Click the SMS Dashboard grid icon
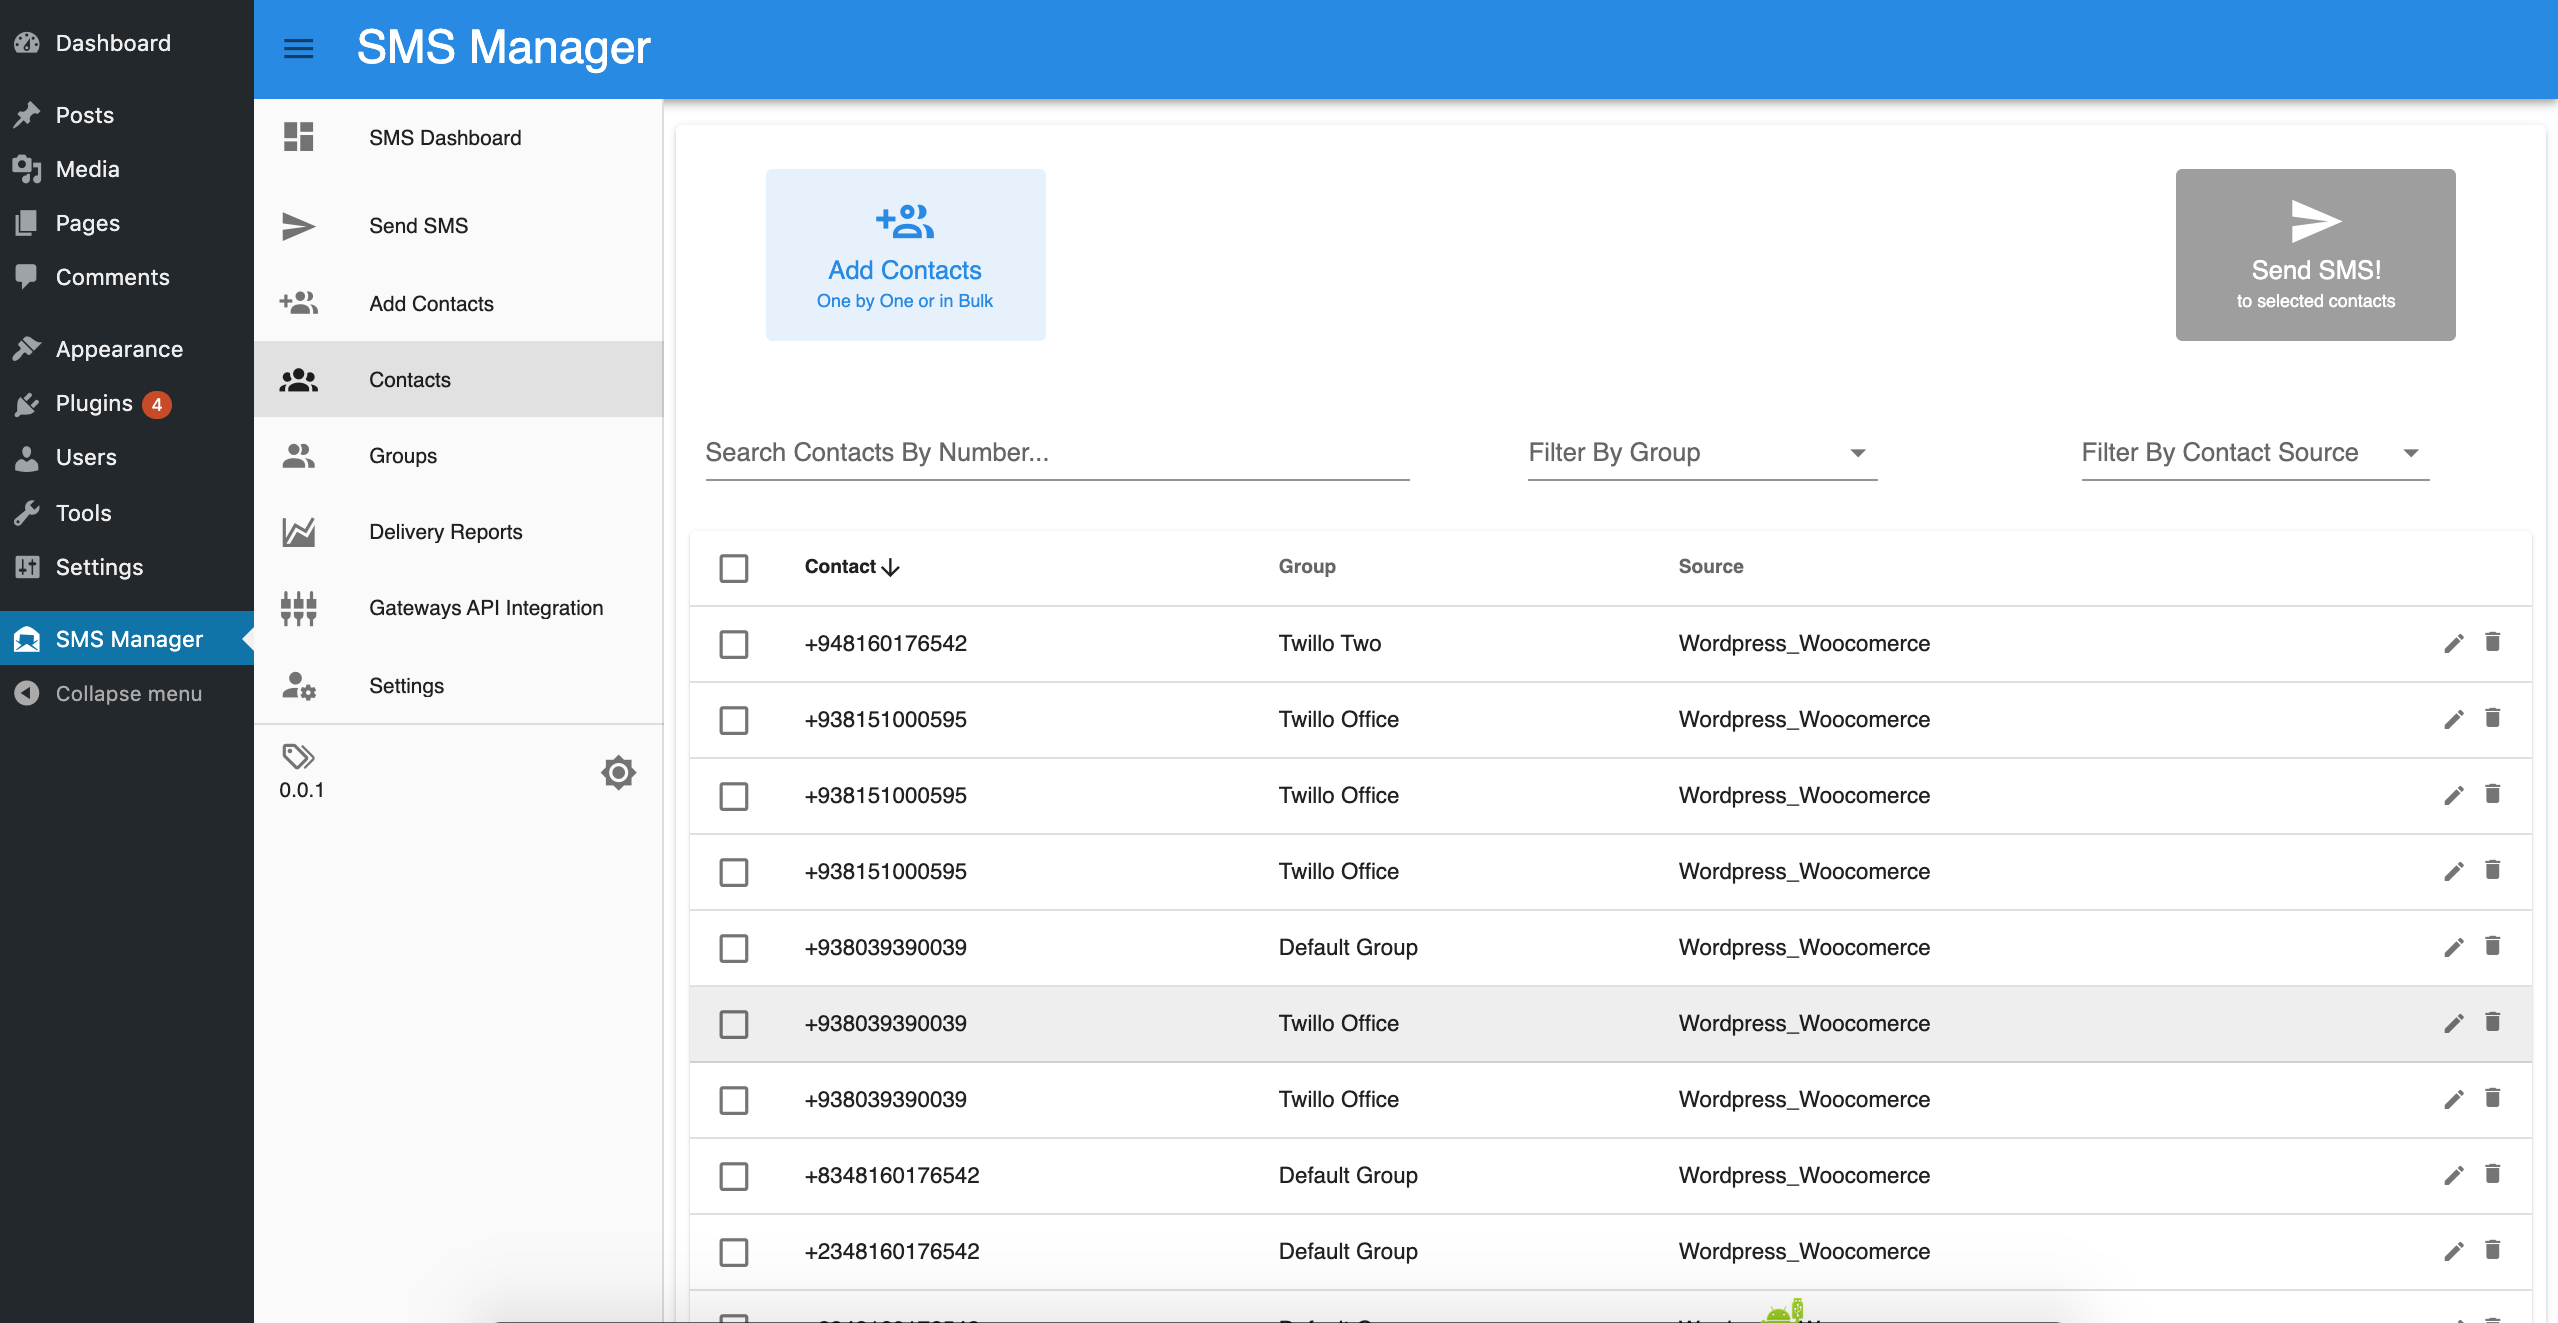 click(298, 137)
